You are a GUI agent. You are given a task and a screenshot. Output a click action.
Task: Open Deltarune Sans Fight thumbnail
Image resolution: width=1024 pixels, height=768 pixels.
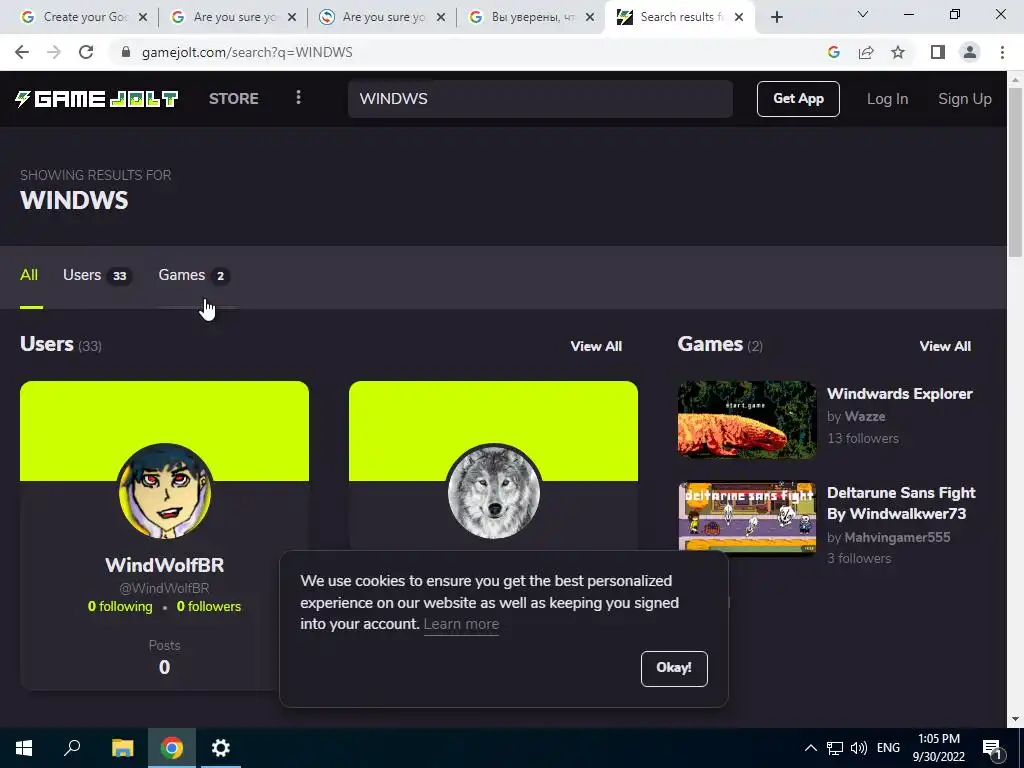click(x=747, y=518)
